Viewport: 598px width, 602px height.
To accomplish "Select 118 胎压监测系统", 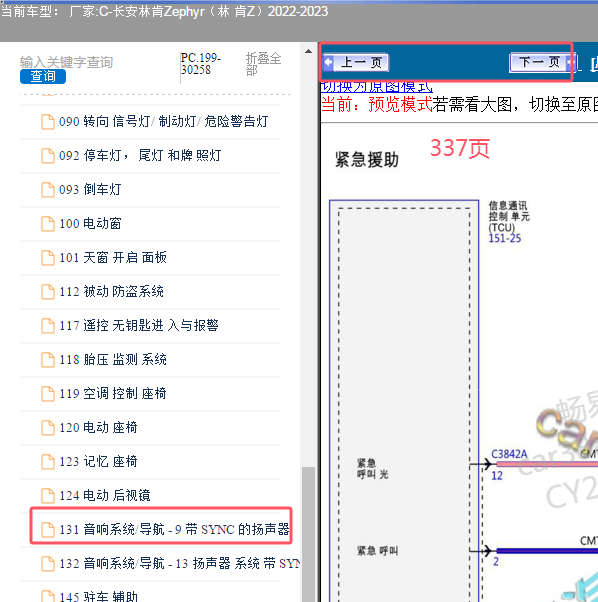I will click(113, 360).
